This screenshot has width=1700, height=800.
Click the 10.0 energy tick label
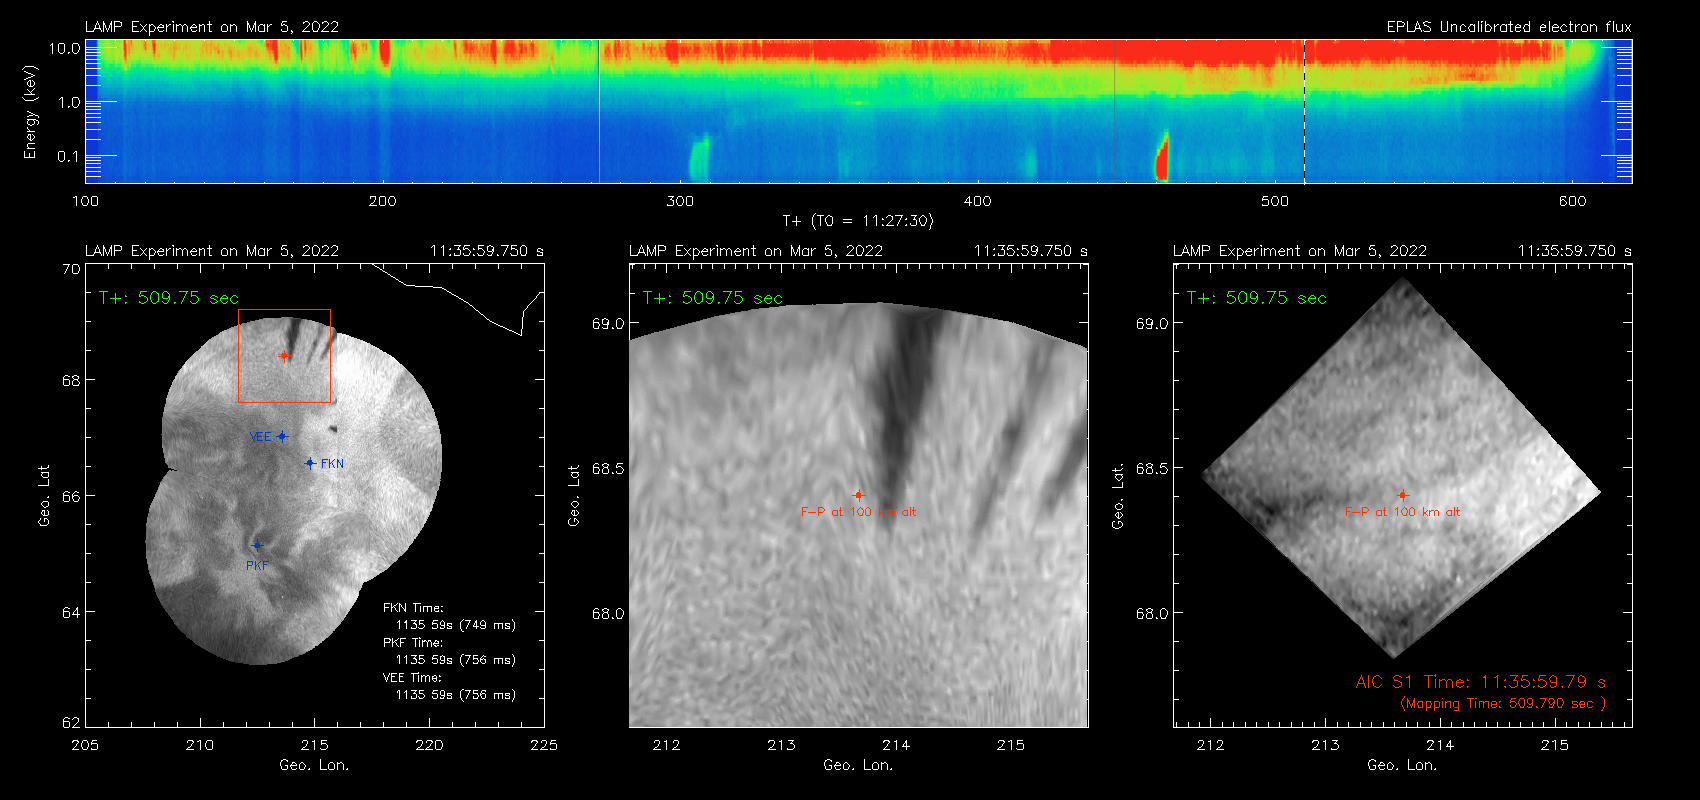tap(64, 48)
